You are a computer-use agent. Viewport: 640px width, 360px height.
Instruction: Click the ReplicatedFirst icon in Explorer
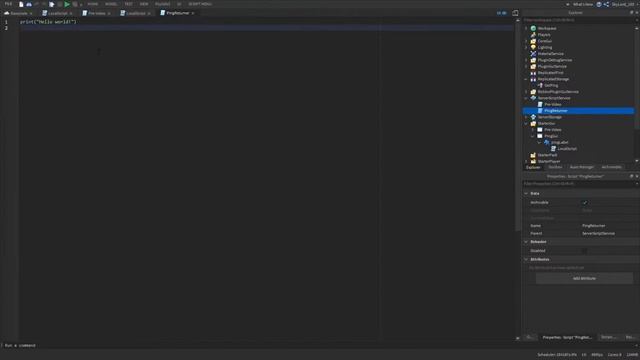(x=533, y=73)
